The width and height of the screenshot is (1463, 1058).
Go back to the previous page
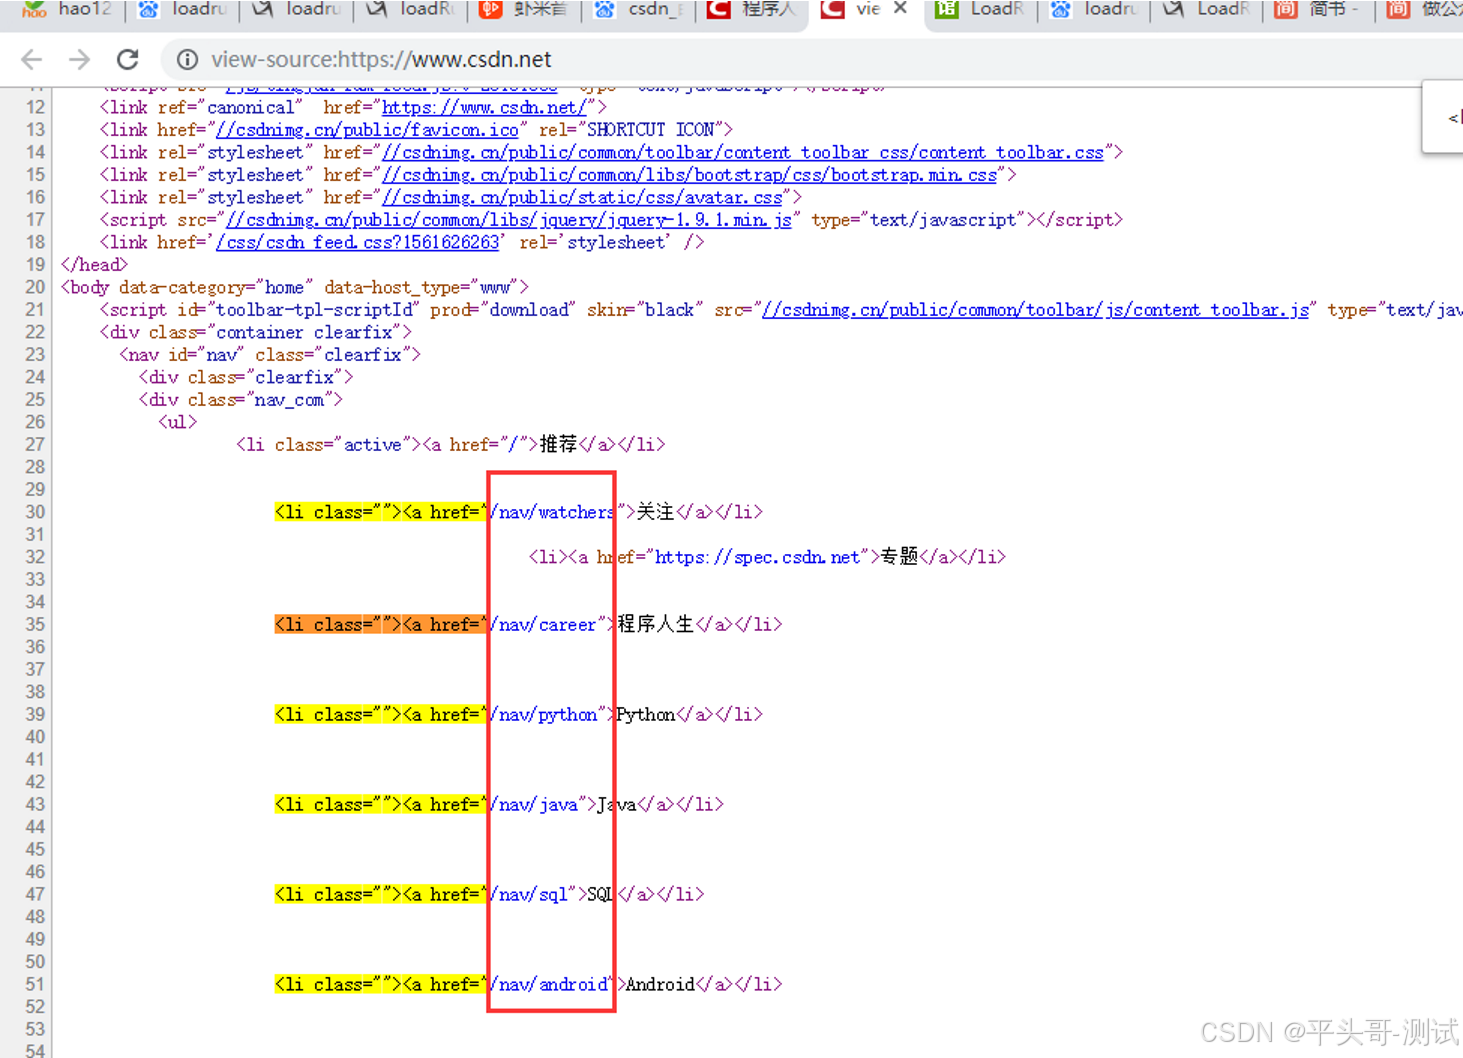tap(32, 60)
